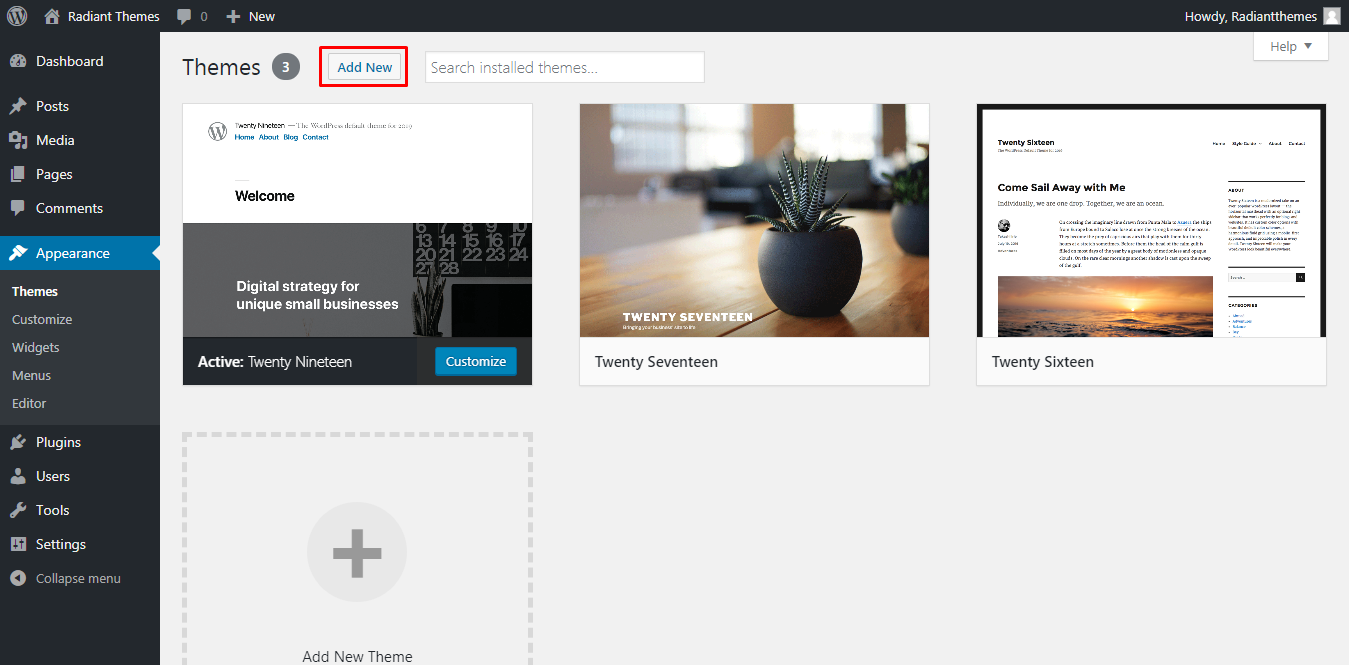The height and width of the screenshot is (665, 1349).
Task: Click the home icon beside Radiant Themes
Action: (x=53, y=16)
